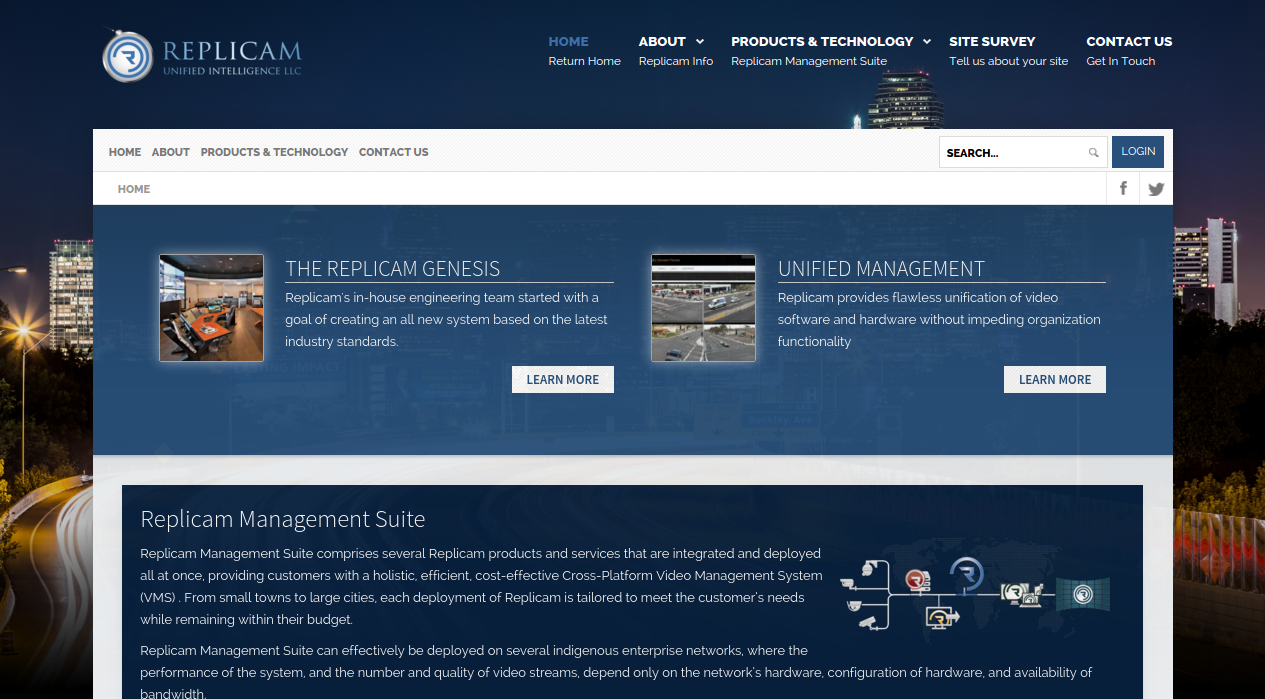
Task: Select CONTACT US in secondary menu bar
Action: coord(393,152)
